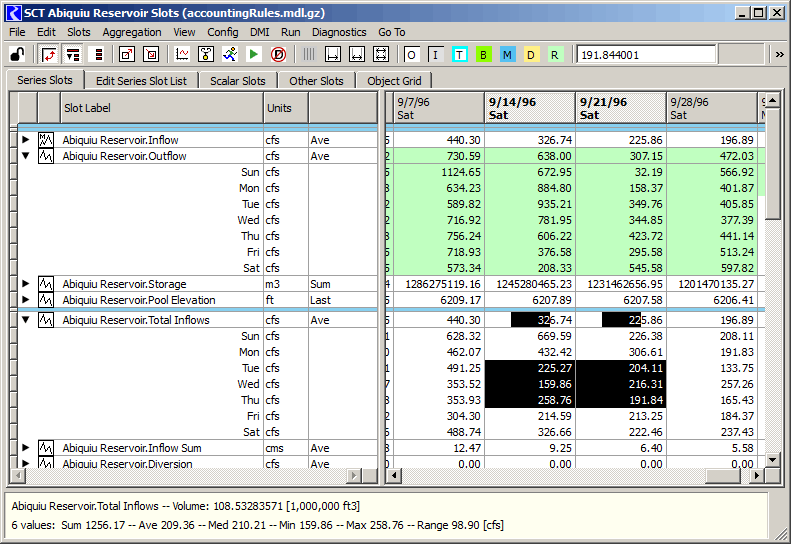The width and height of the screenshot is (791, 544).
Task: Click the Inflow Sum slot series icon
Action: [x=46, y=448]
